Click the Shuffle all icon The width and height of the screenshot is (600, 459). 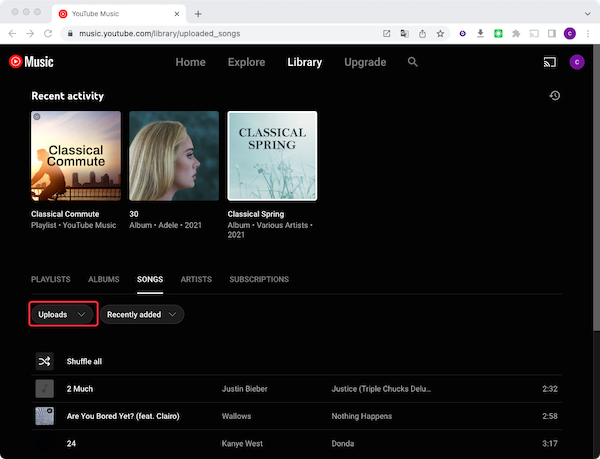[44, 361]
